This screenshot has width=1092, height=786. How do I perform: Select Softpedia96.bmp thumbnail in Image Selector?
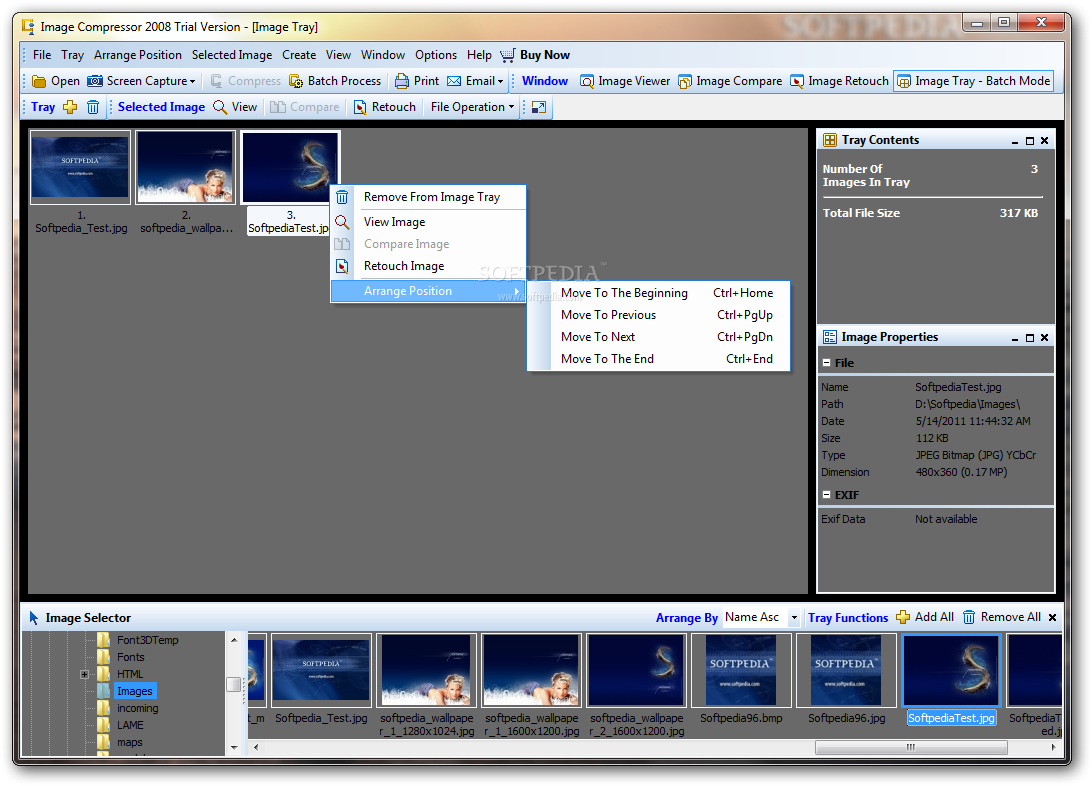click(741, 671)
